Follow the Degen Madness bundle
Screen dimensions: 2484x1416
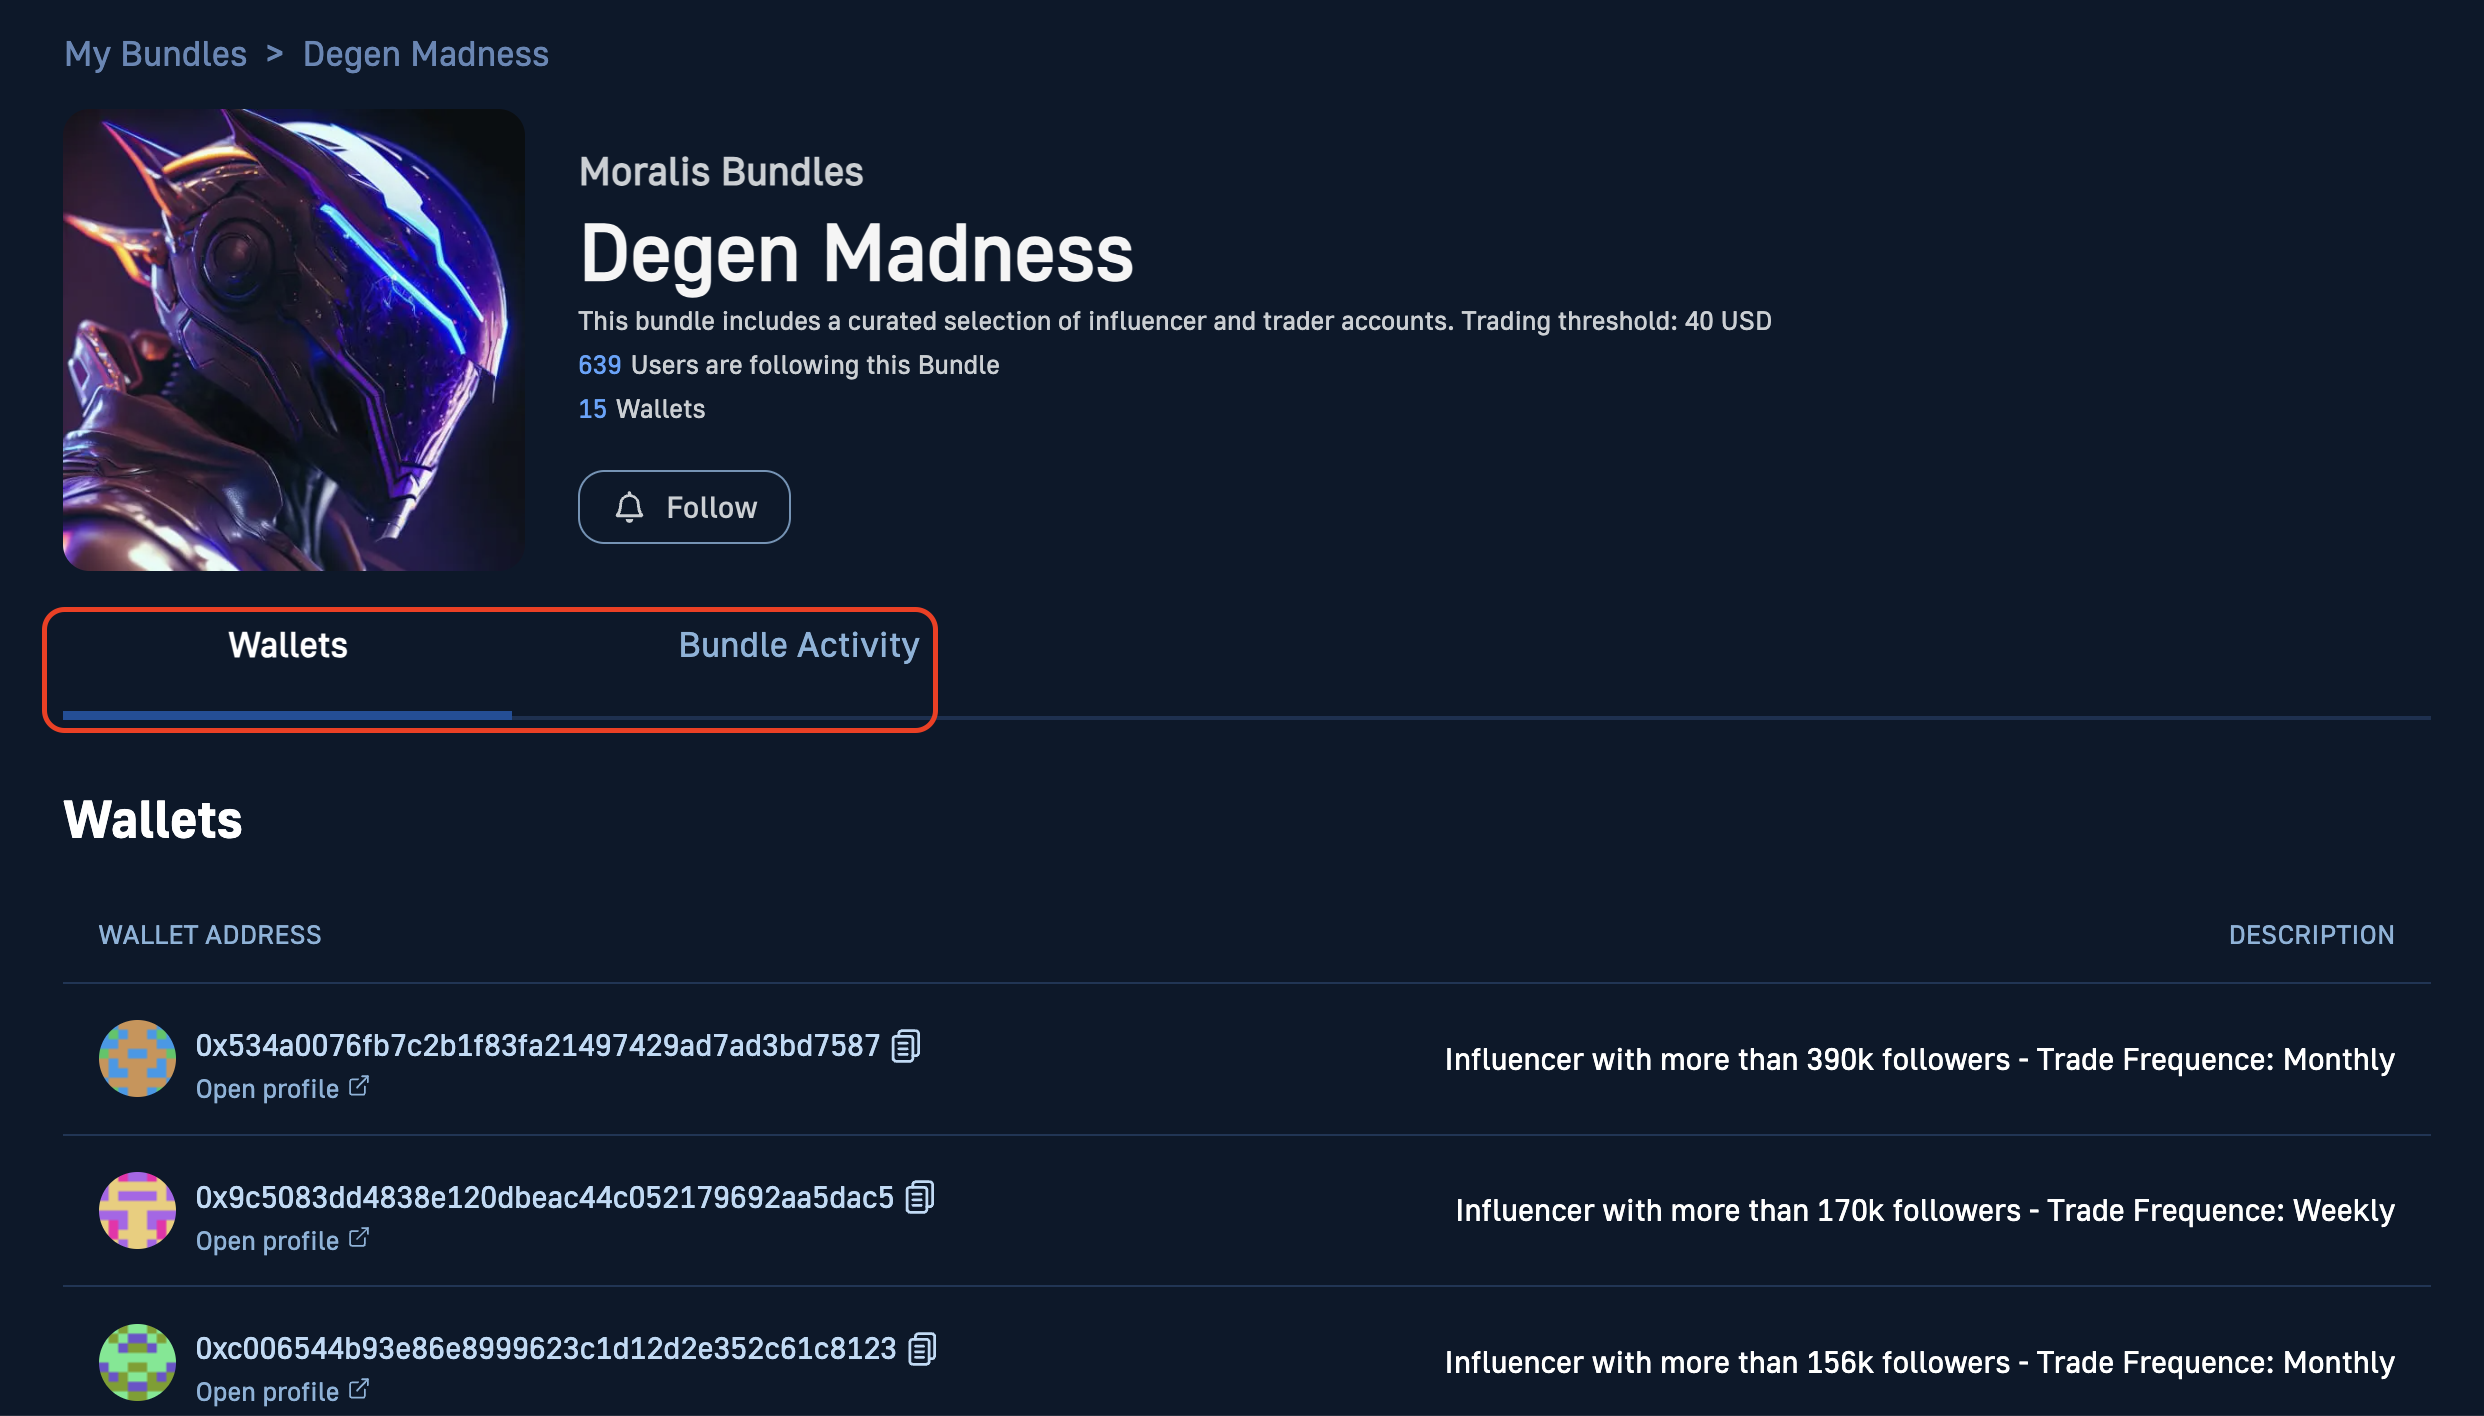684,507
